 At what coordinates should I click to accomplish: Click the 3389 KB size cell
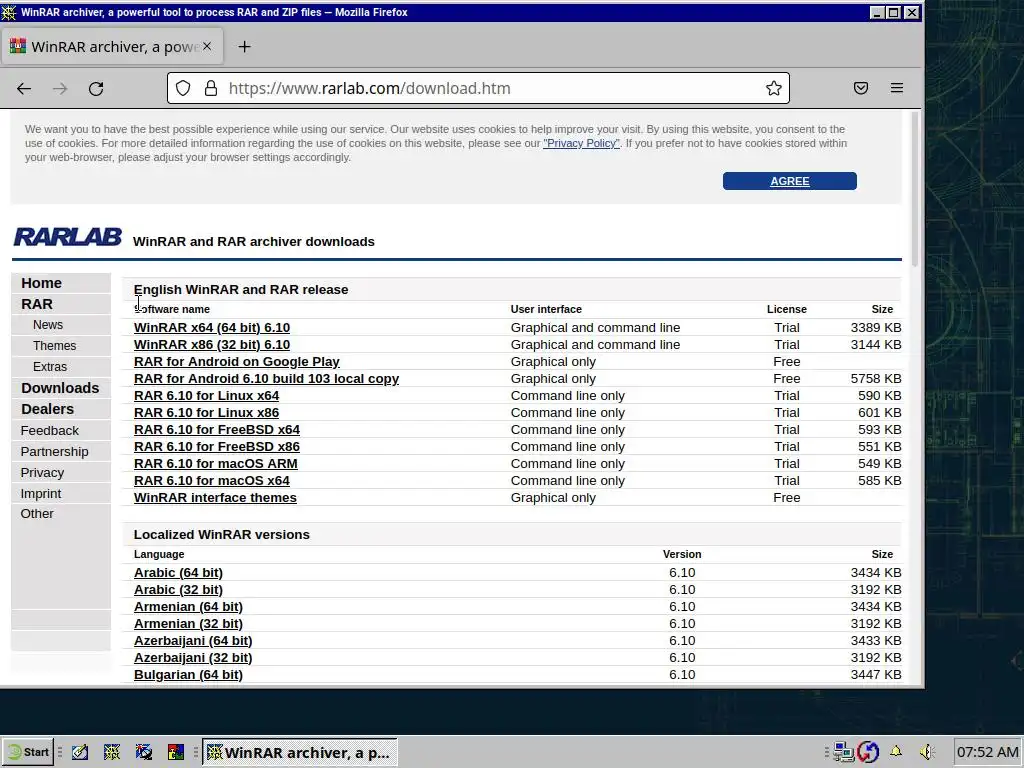(x=876, y=328)
